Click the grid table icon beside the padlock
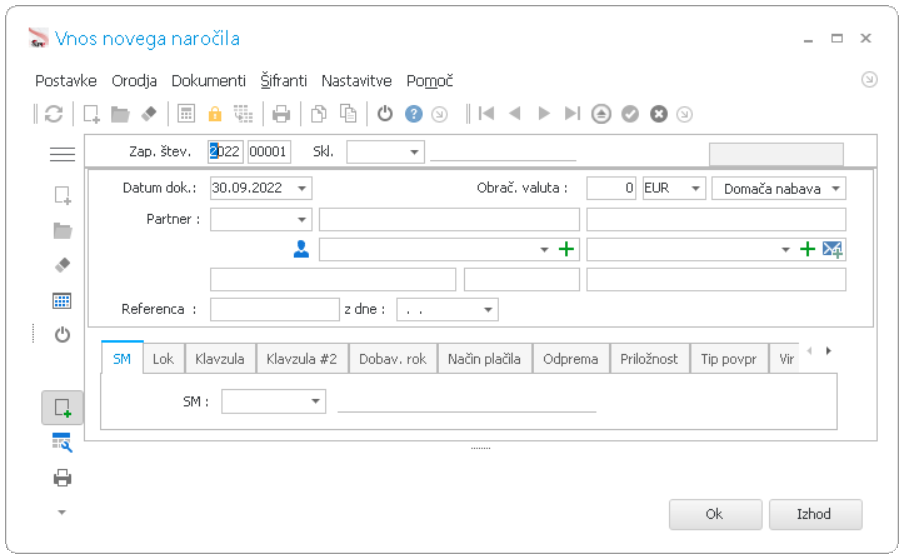 point(243,114)
